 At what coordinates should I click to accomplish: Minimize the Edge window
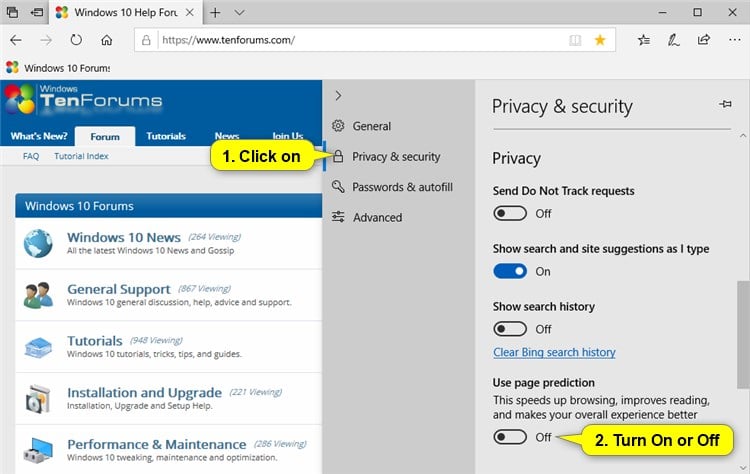tap(662, 12)
